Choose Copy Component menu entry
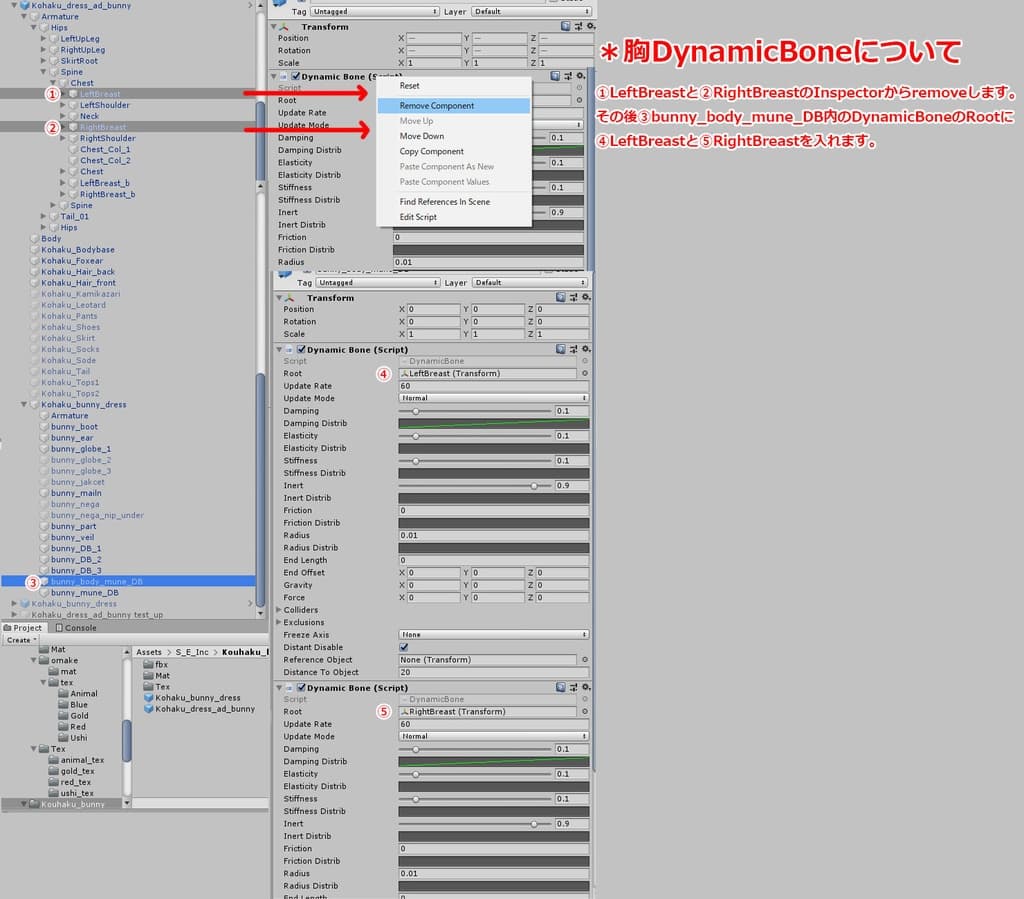Viewport: 1024px width, 899px height. coord(431,151)
